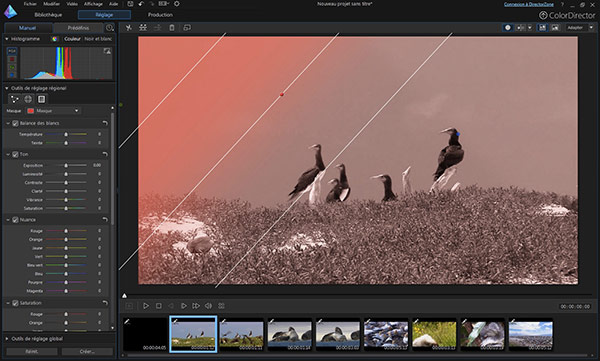The width and height of the screenshot is (600, 361).
Task: Click the Exposition slider handle
Action: 66,165
